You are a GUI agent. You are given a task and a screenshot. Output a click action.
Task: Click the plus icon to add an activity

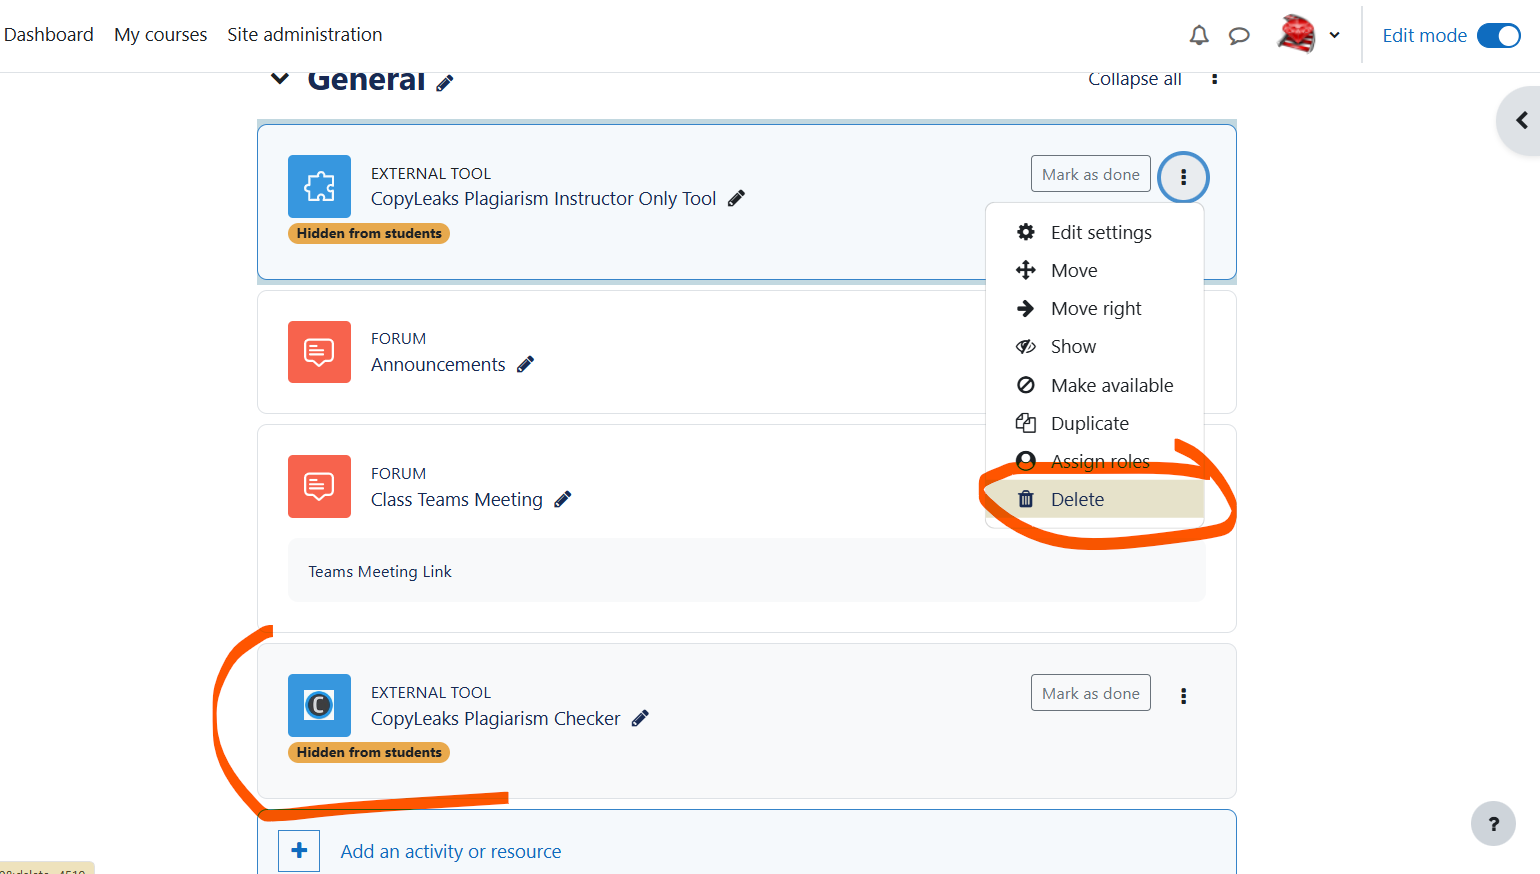299,851
